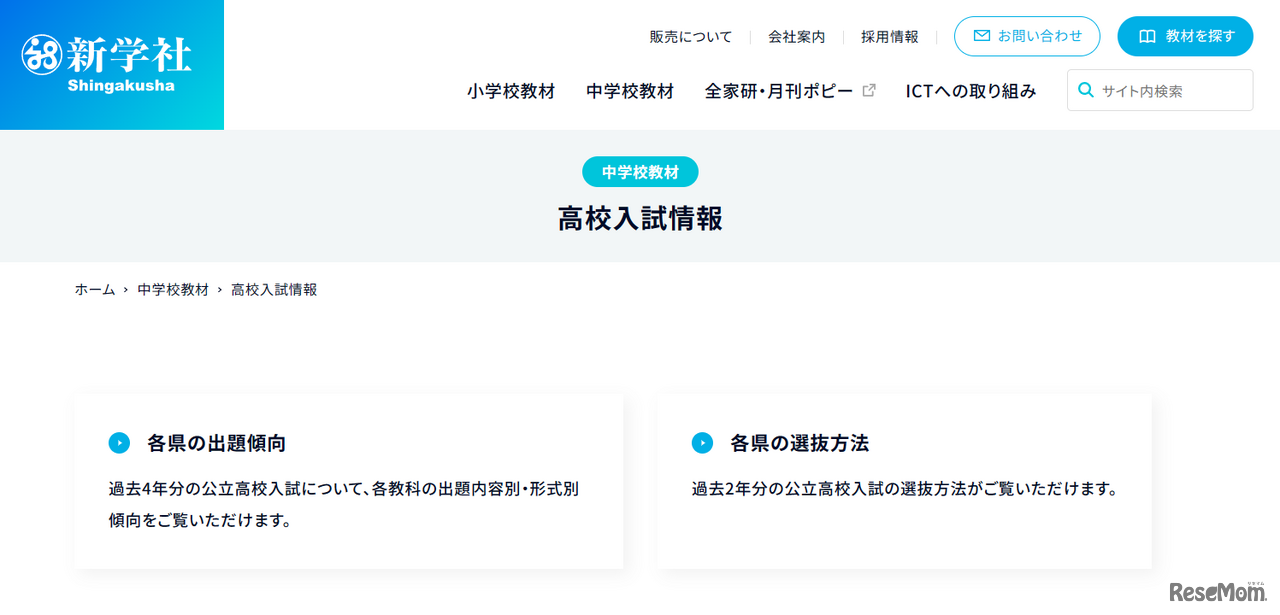
Task: Open the 採用情報 link
Action: coord(890,37)
